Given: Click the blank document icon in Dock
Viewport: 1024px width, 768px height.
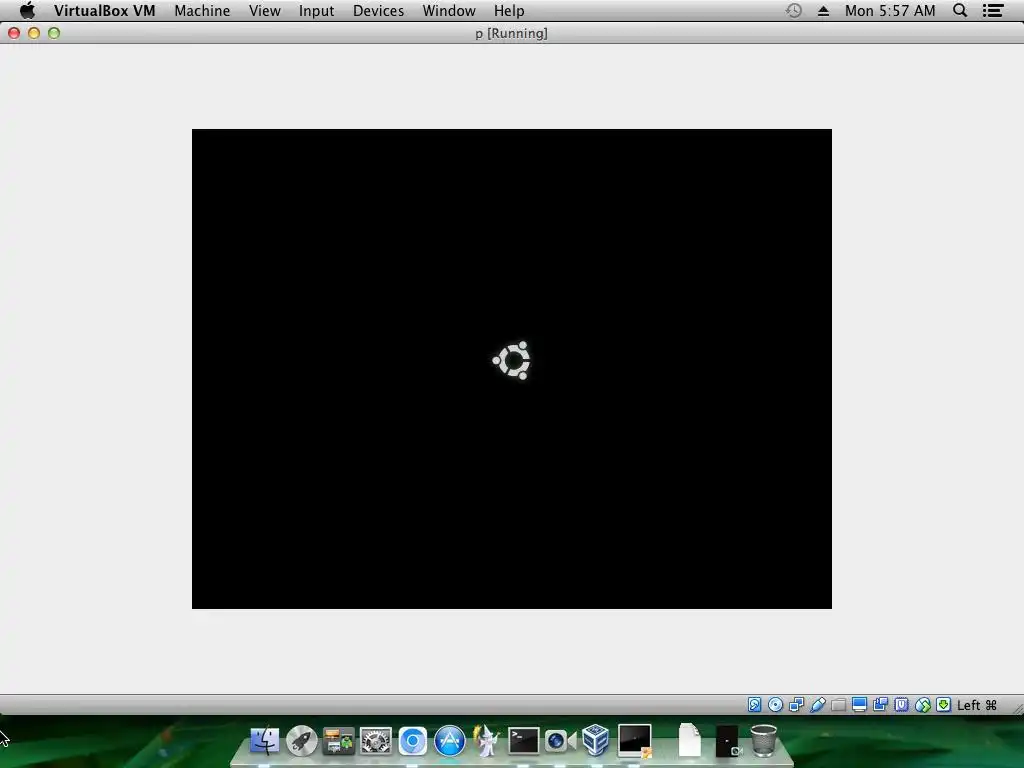Looking at the screenshot, I should click(690, 741).
